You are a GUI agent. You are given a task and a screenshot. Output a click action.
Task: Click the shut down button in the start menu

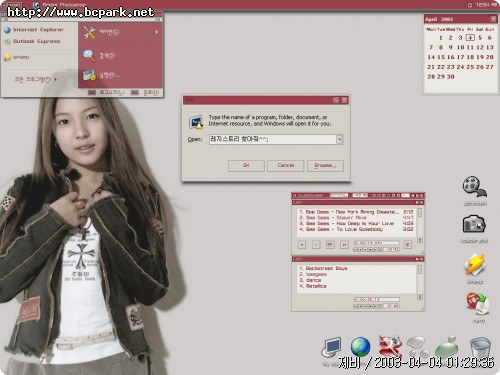pyautogui.click(x=144, y=92)
